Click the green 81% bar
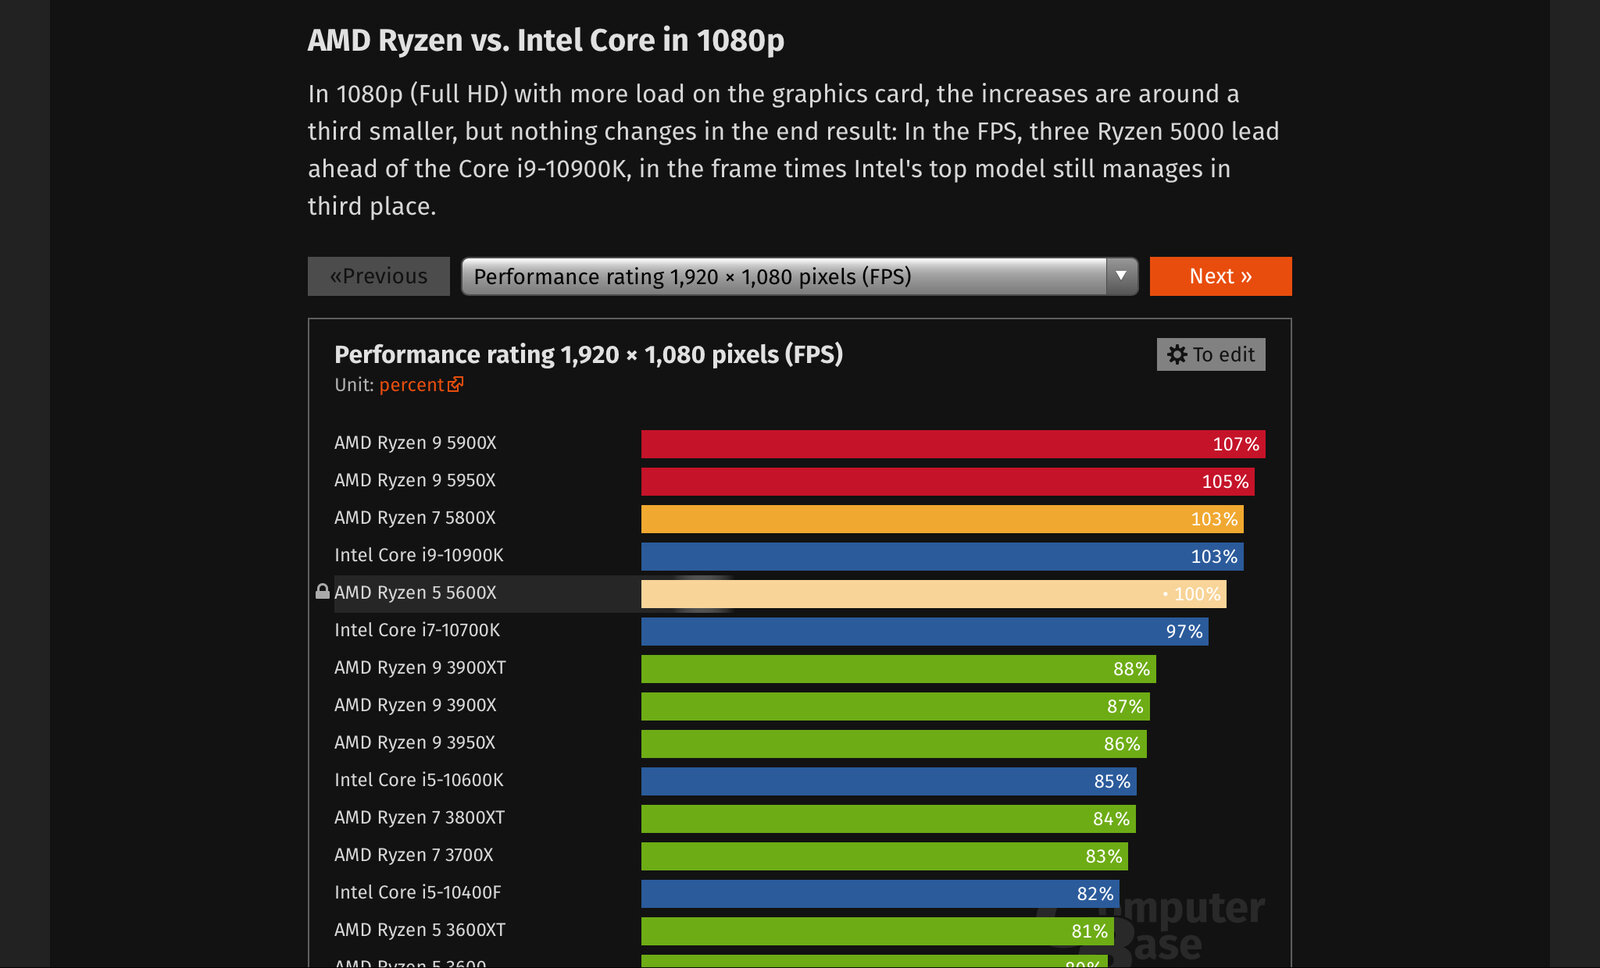 pyautogui.click(x=878, y=932)
